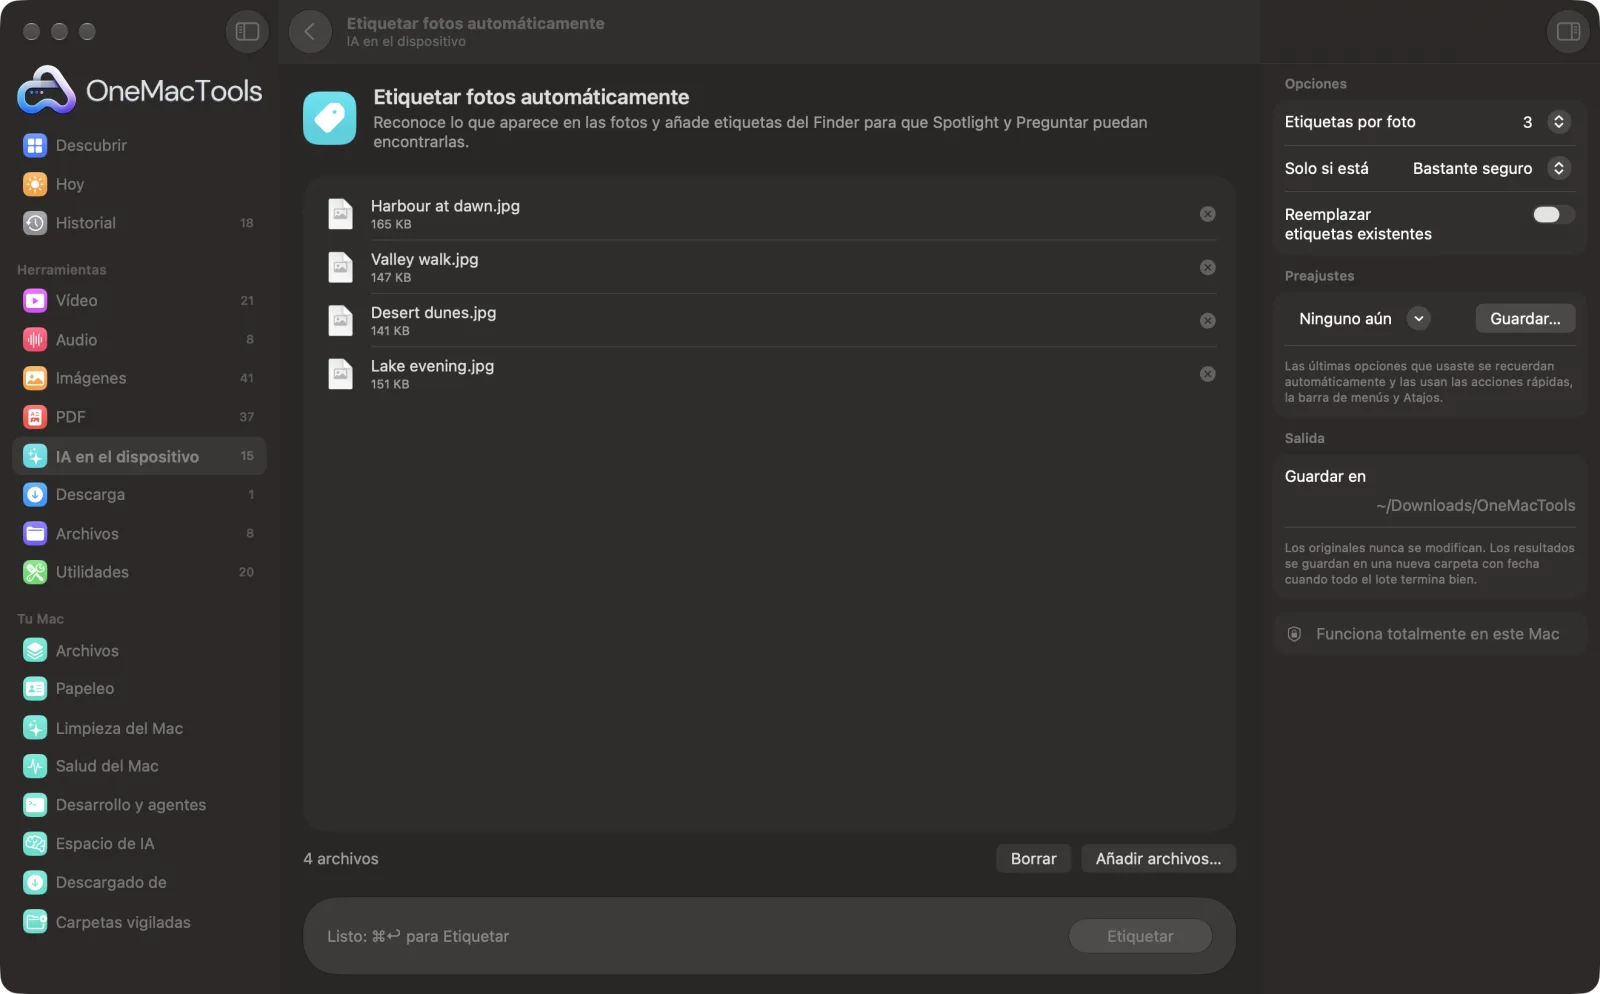Image resolution: width=1600 pixels, height=994 pixels.
Task: Select the Lake evening.jpg filename
Action: (433, 366)
